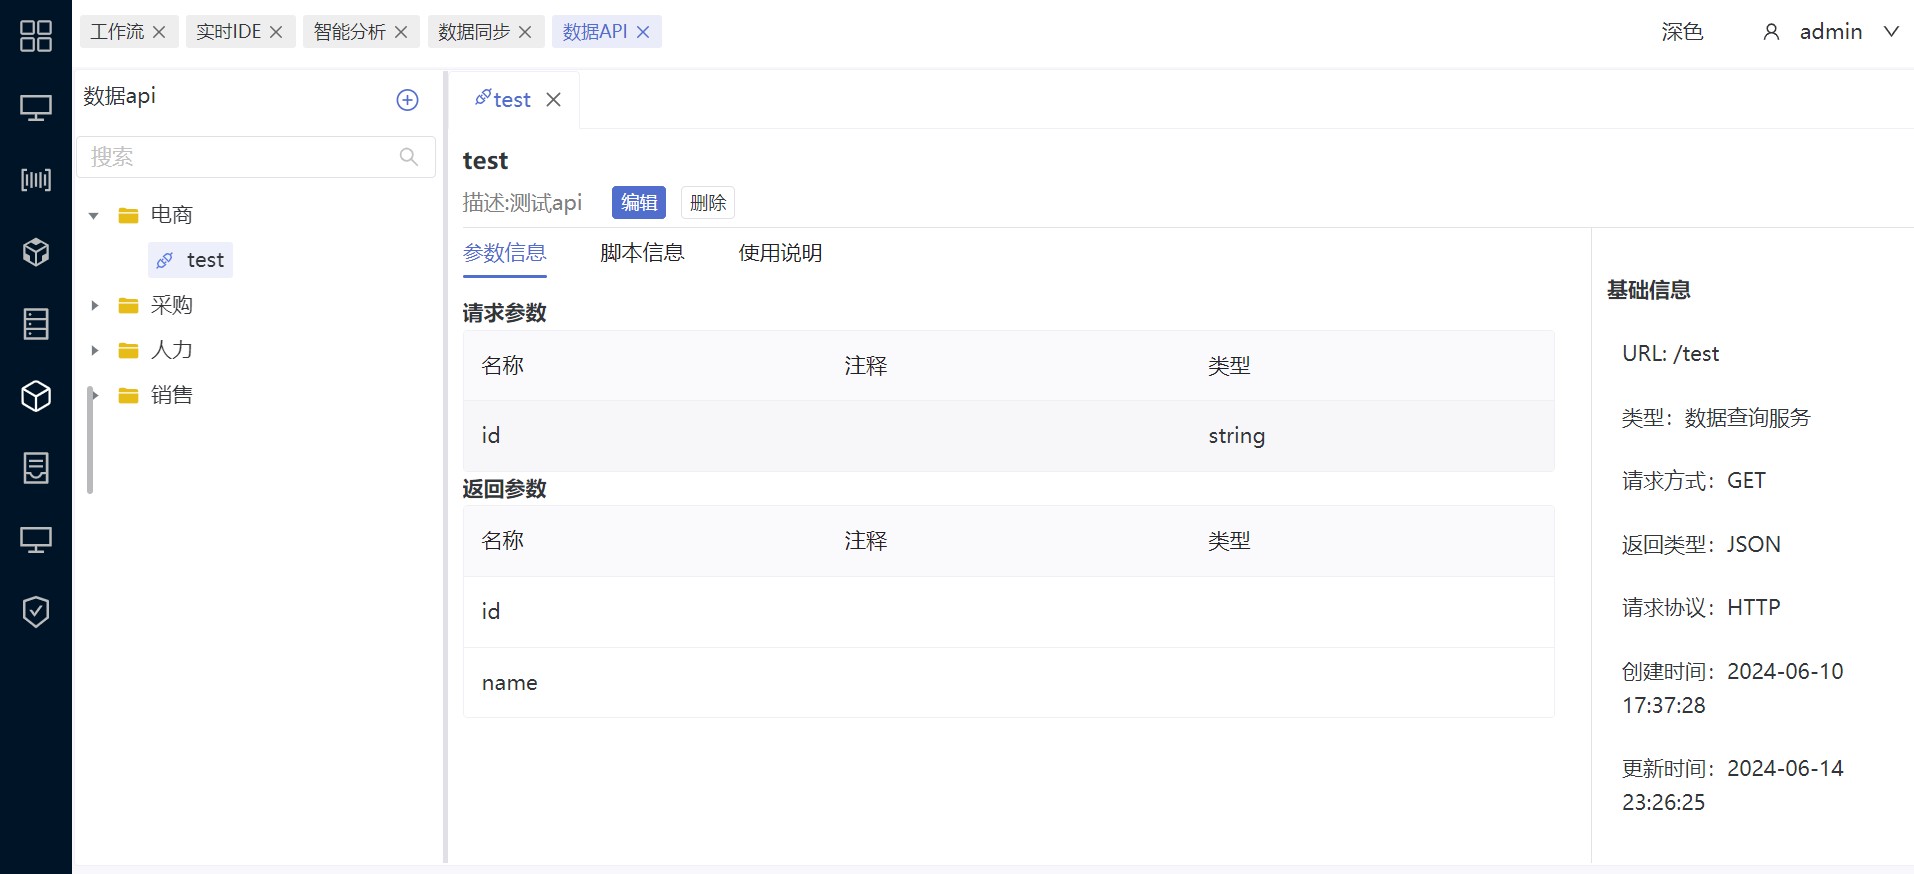Image resolution: width=1914 pixels, height=874 pixels.
Task: Expand the 采购 folder
Action: [x=94, y=305]
